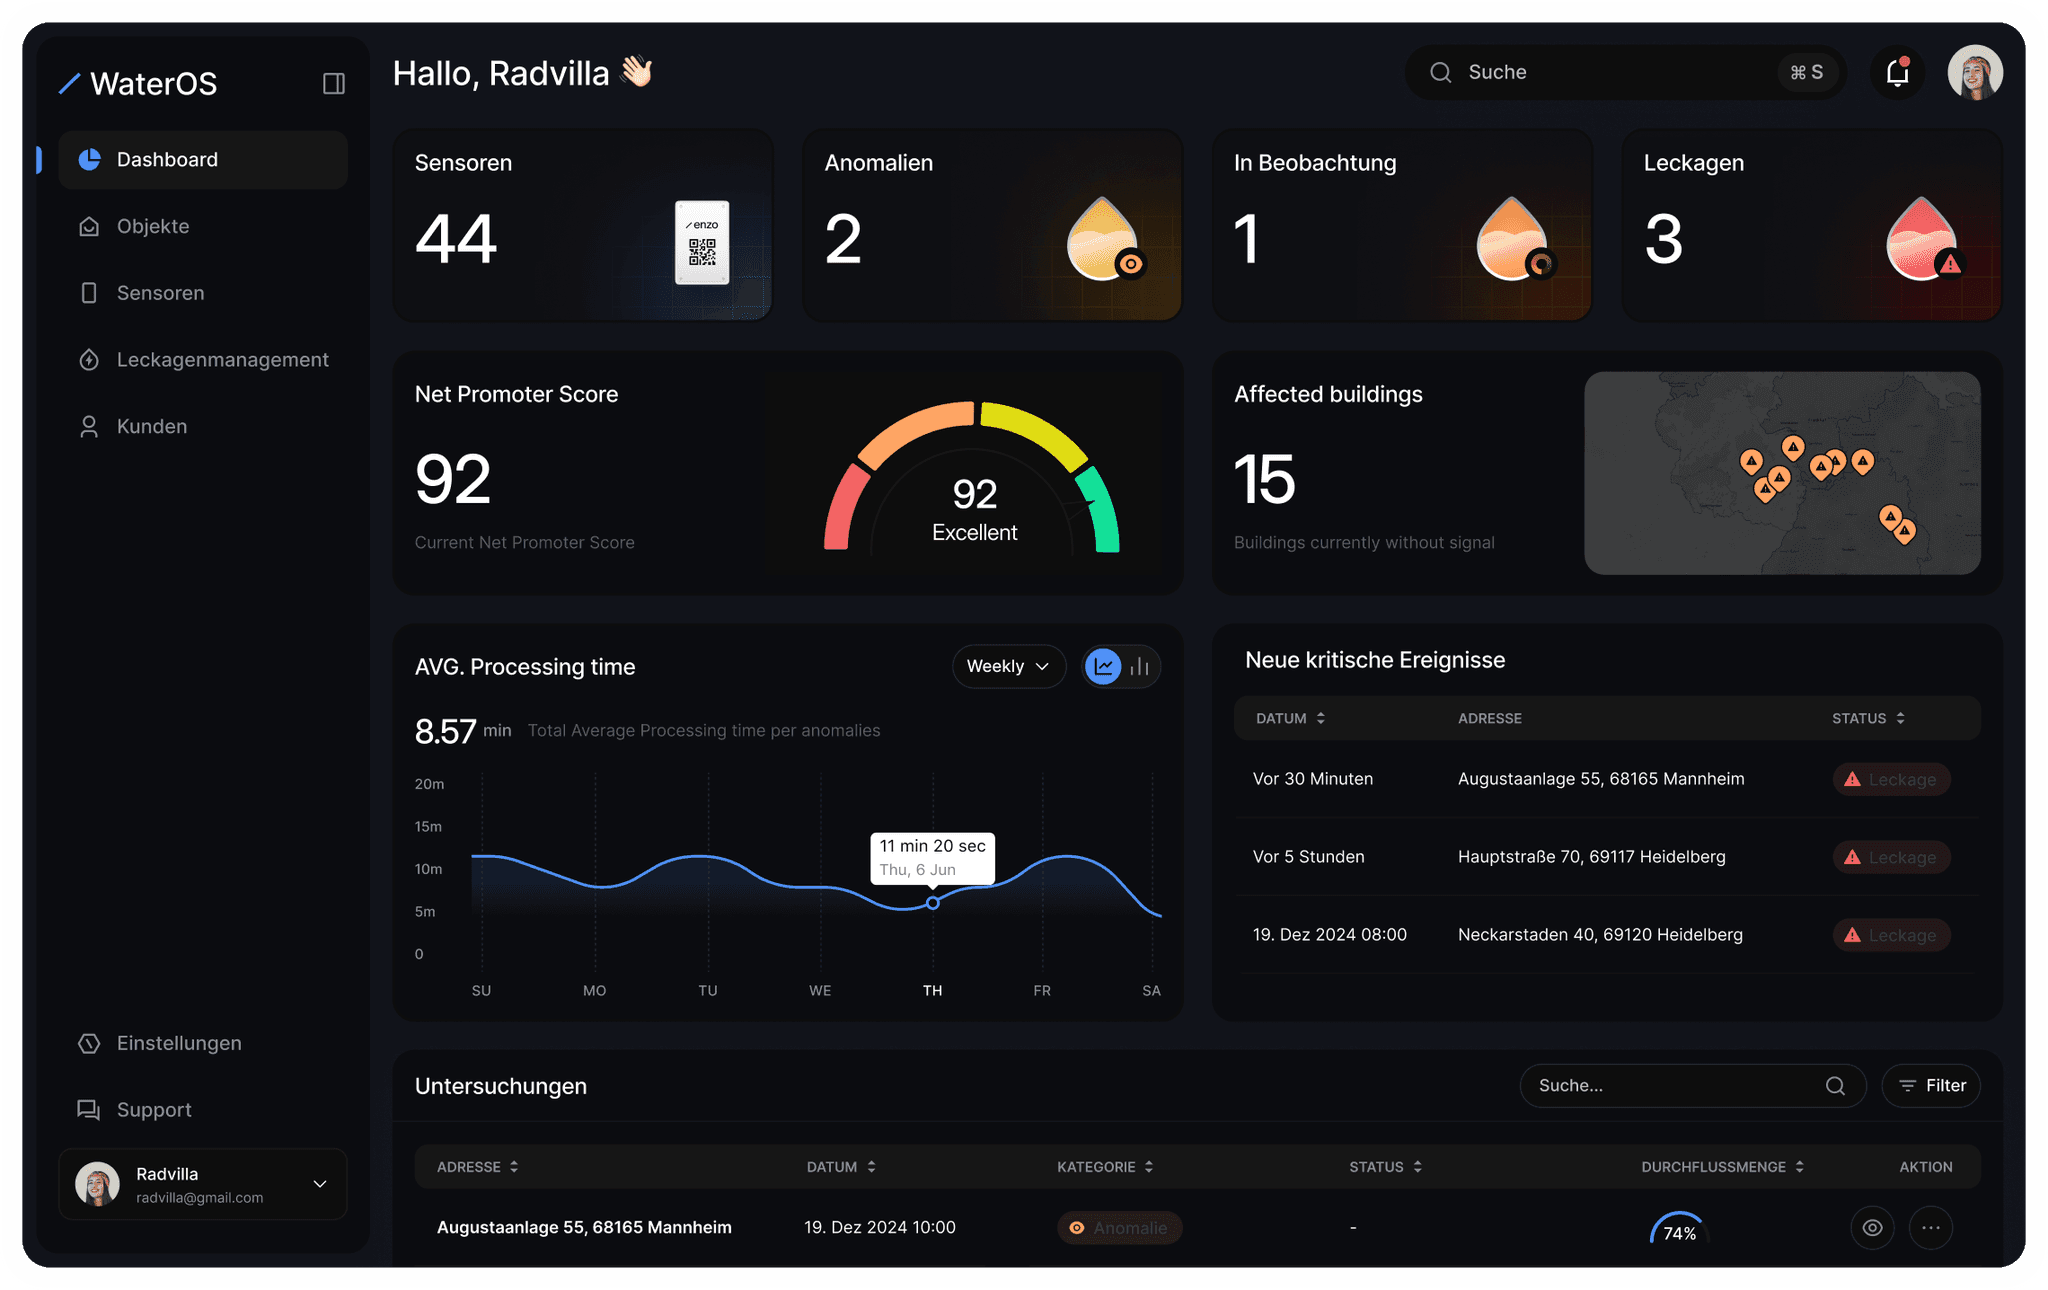Open more actions for Augustaanlage row
Image resolution: width=2048 pixels, height=1290 pixels.
point(1930,1228)
